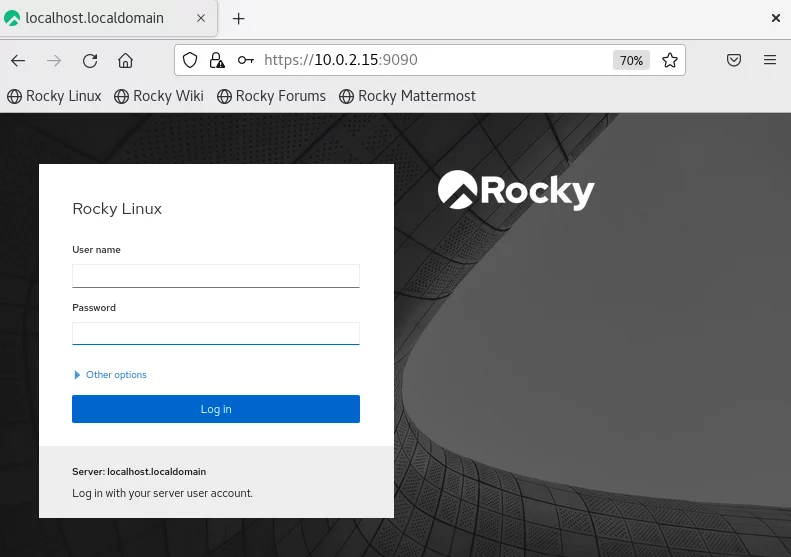Viewport: 791px width, 557px height.
Task: Open tracking protection shield icon
Action: coord(190,60)
